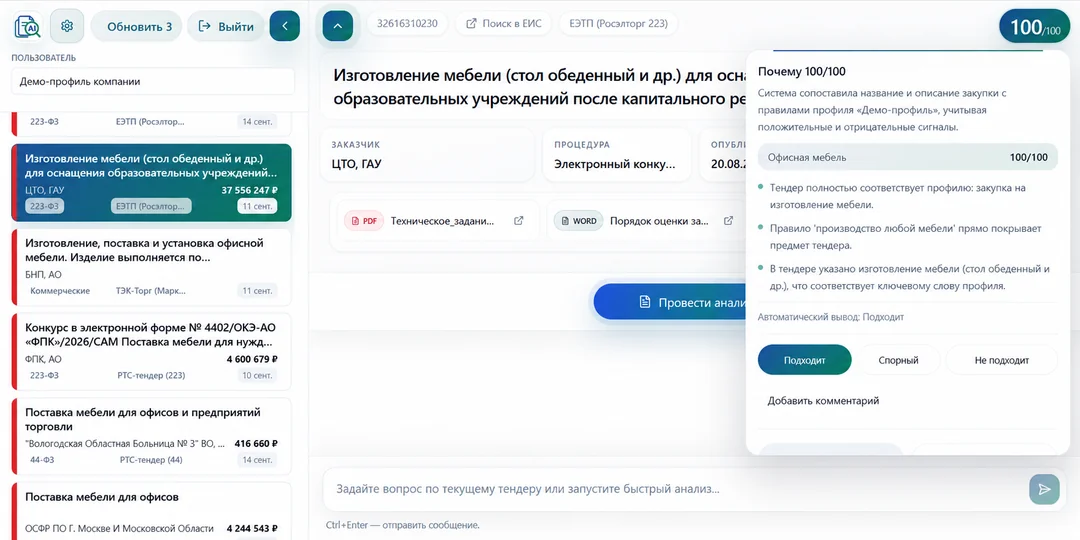Click the 'Выйти' logout button
The image size is (1080, 540).
pos(226,27)
